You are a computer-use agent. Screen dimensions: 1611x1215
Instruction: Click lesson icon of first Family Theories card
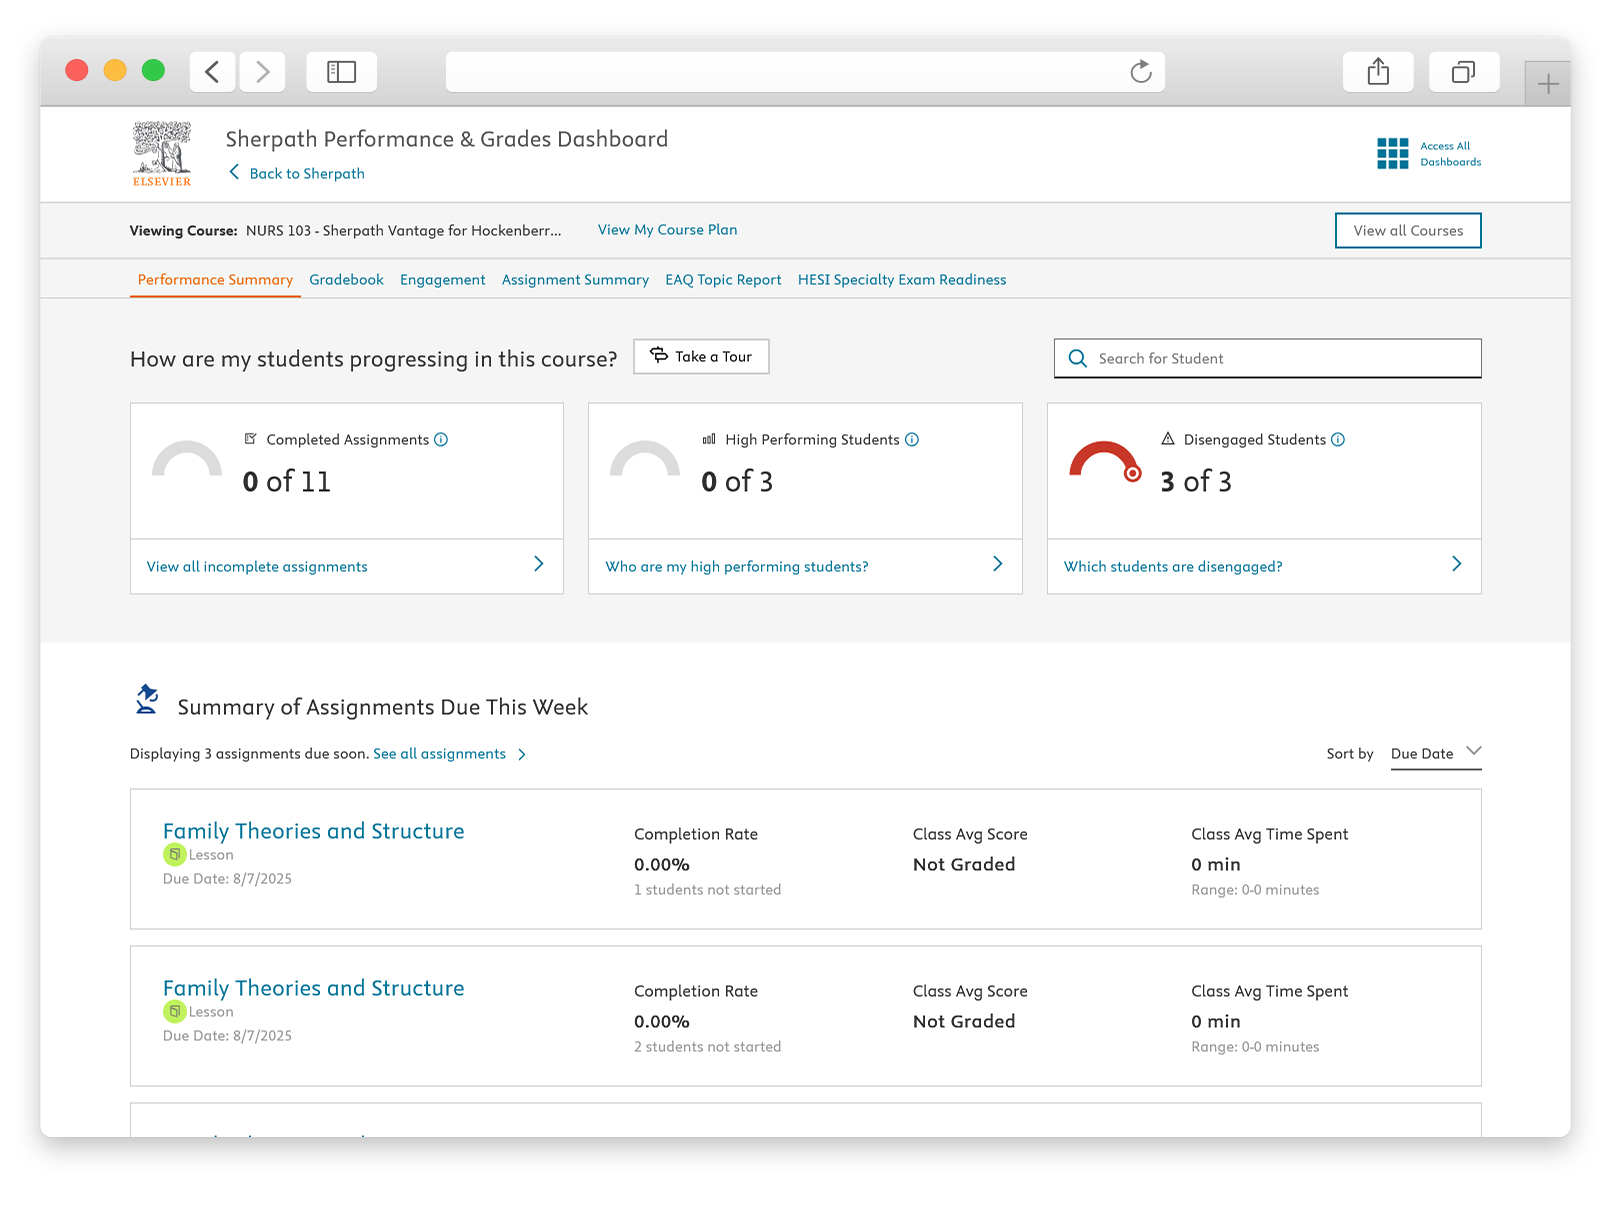(x=174, y=855)
